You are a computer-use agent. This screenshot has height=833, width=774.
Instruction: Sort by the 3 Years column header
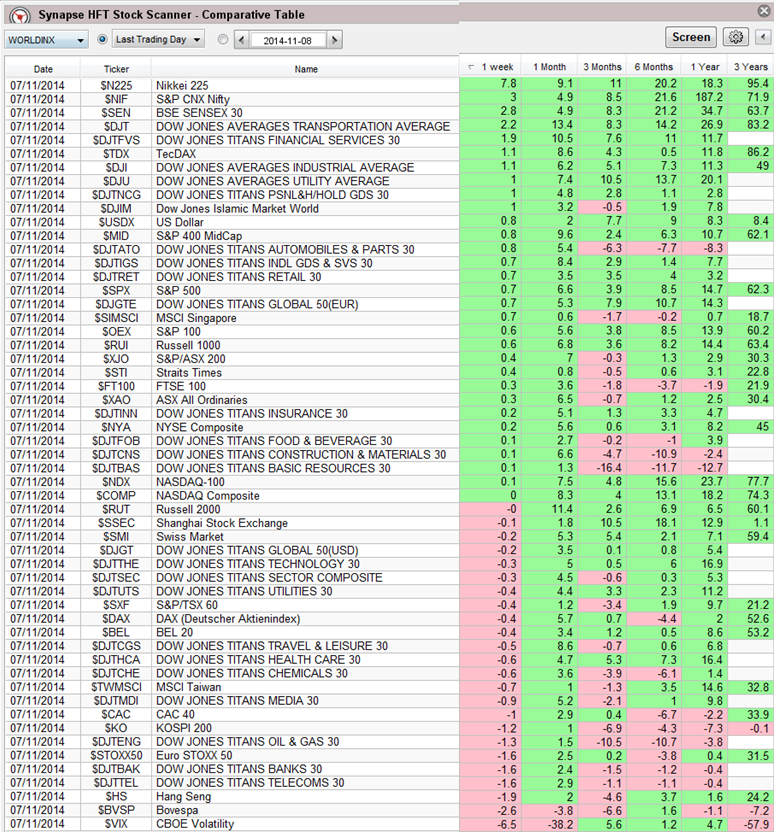tap(750, 67)
